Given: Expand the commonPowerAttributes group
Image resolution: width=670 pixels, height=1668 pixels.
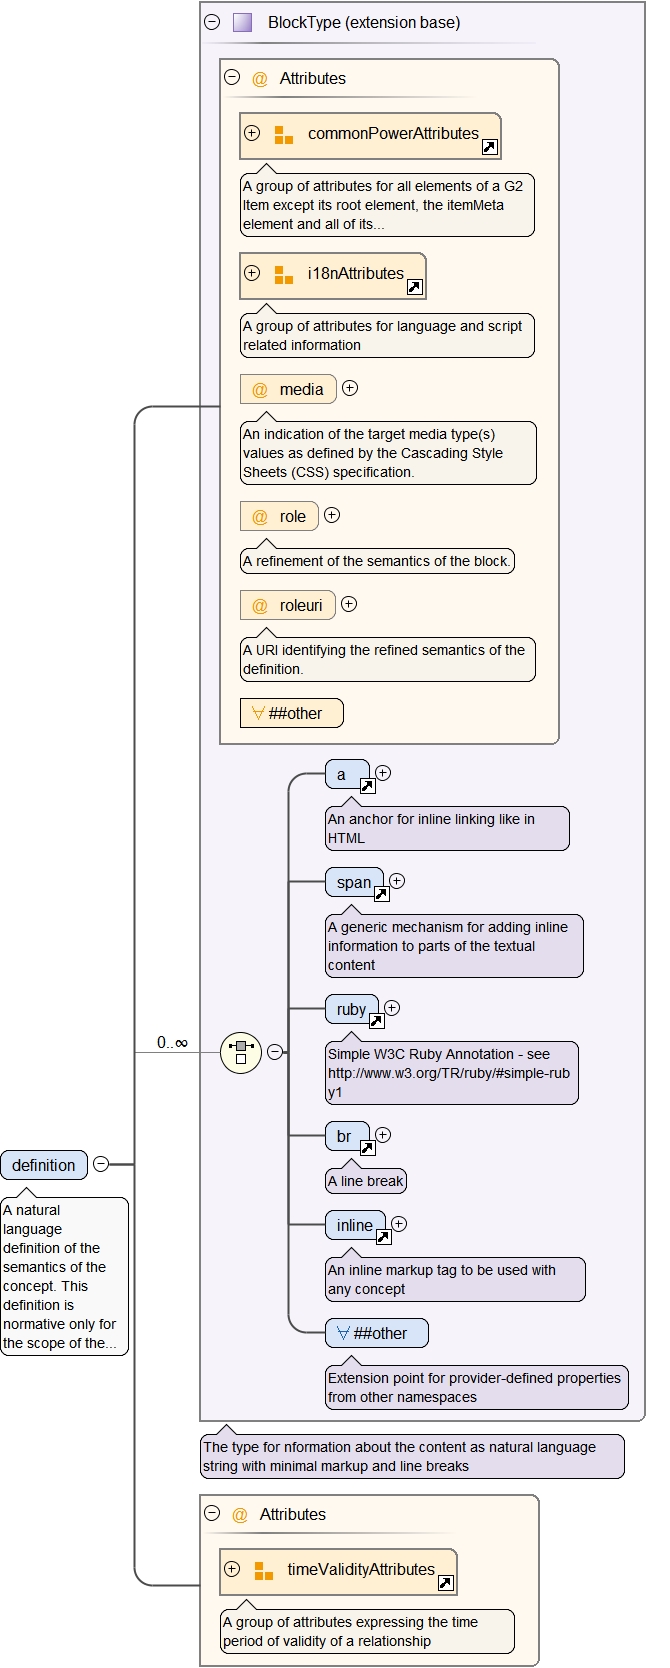Looking at the screenshot, I should coord(252,133).
